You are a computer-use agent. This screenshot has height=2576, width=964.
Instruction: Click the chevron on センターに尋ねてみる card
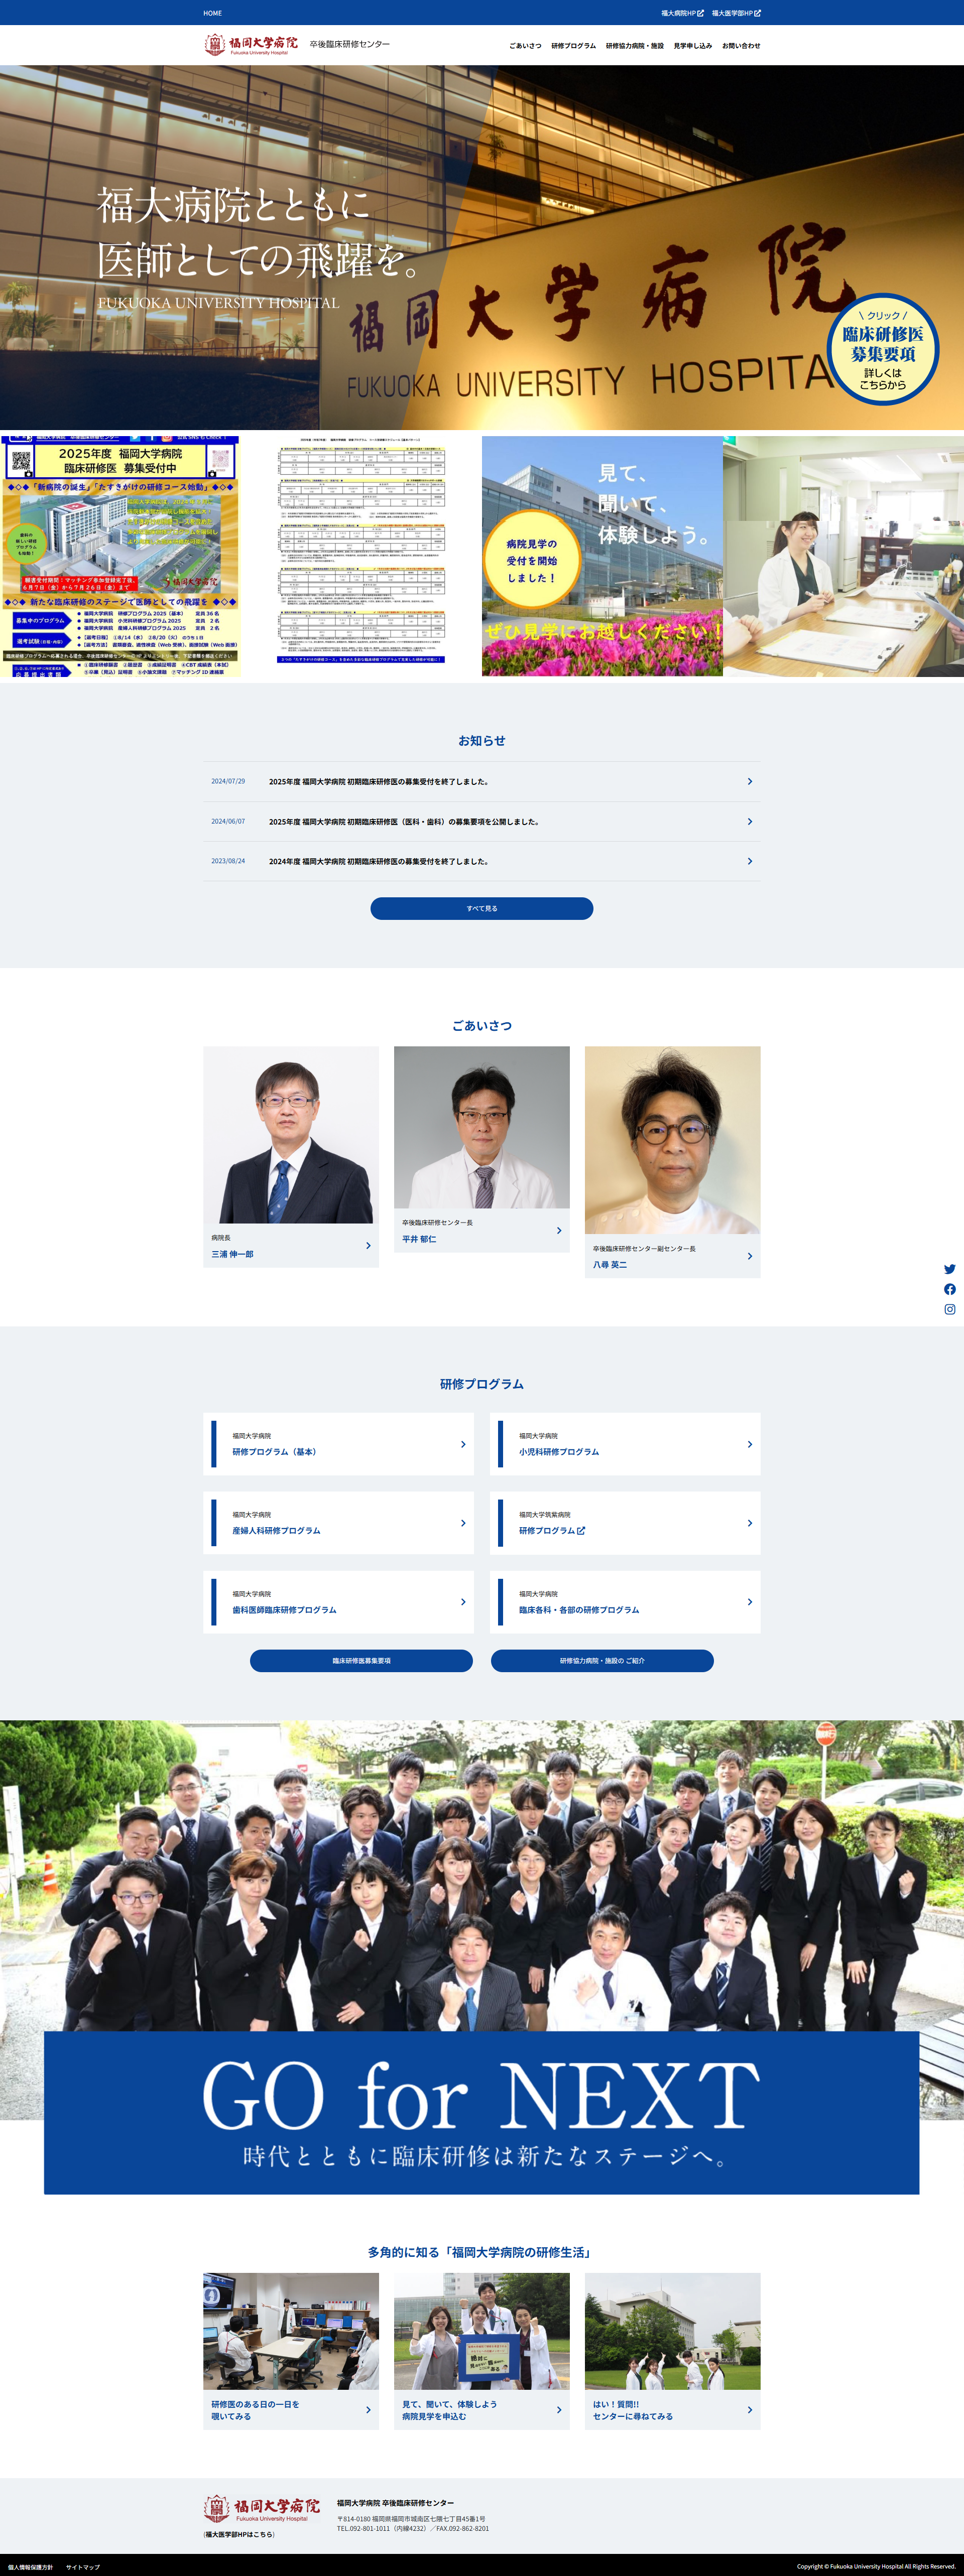749,2410
